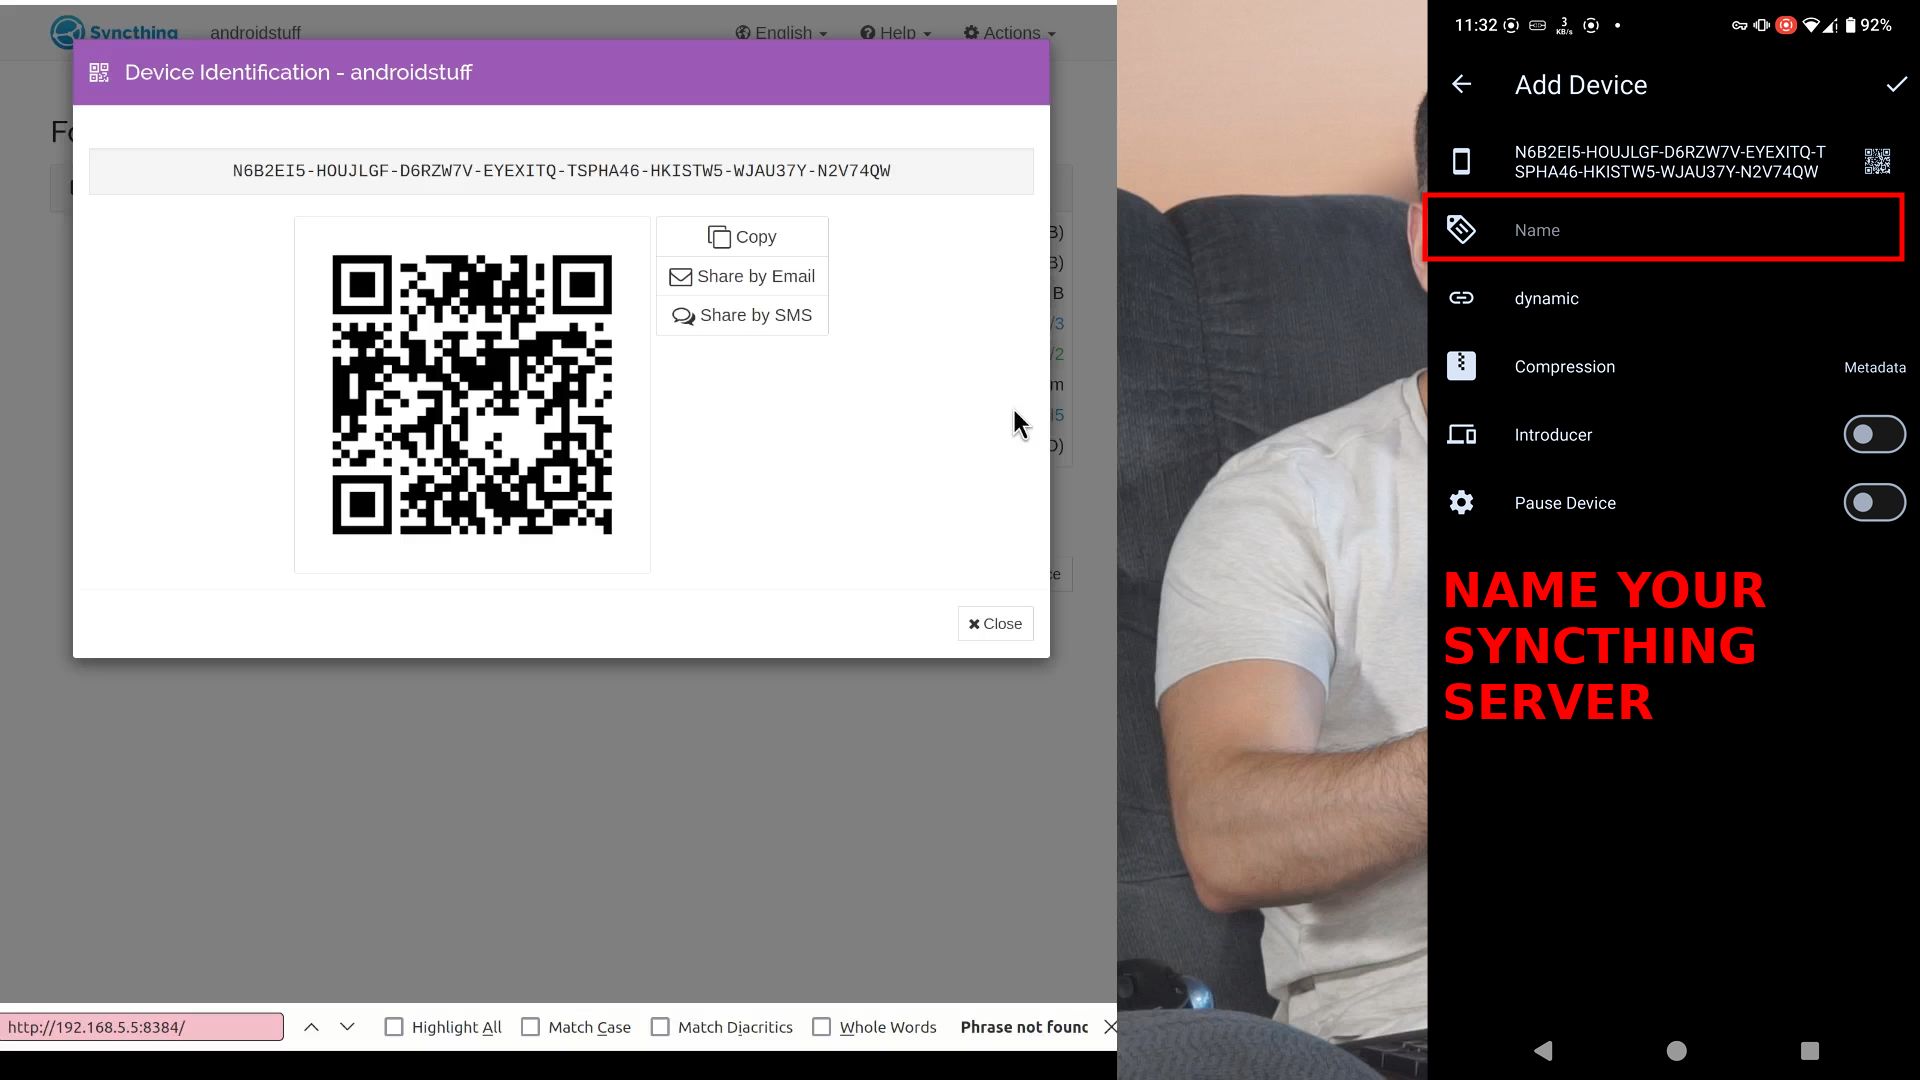Go to previous find match arrow
1920x1080 pixels.
coord(311,1027)
